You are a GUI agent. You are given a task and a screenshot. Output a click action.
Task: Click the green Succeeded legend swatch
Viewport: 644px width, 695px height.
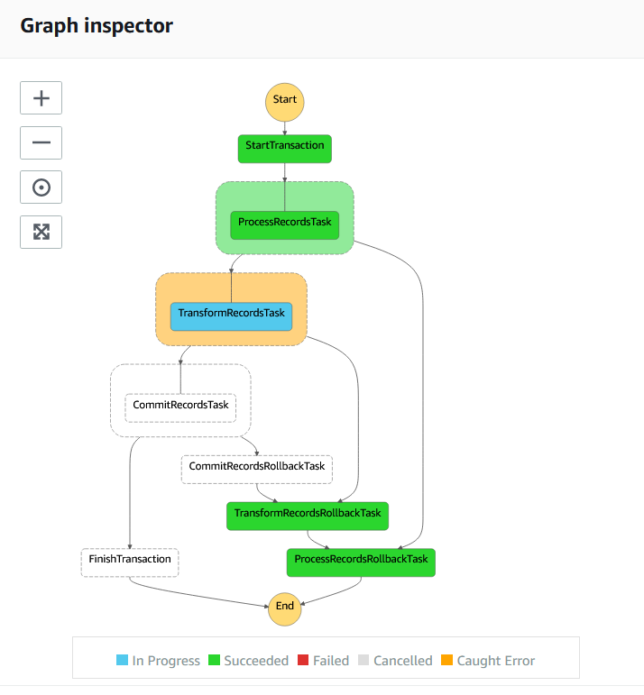click(214, 660)
